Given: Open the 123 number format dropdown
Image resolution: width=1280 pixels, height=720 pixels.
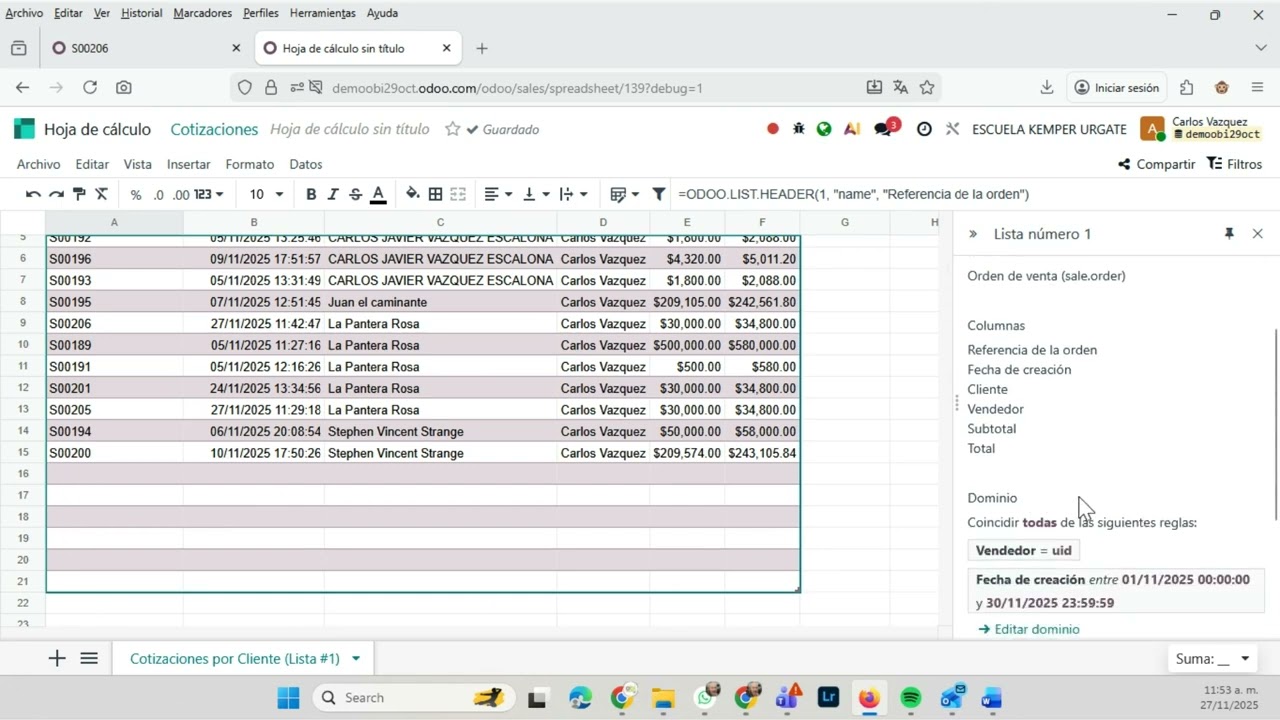Looking at the screenshot, I should [x=209, y=194].
